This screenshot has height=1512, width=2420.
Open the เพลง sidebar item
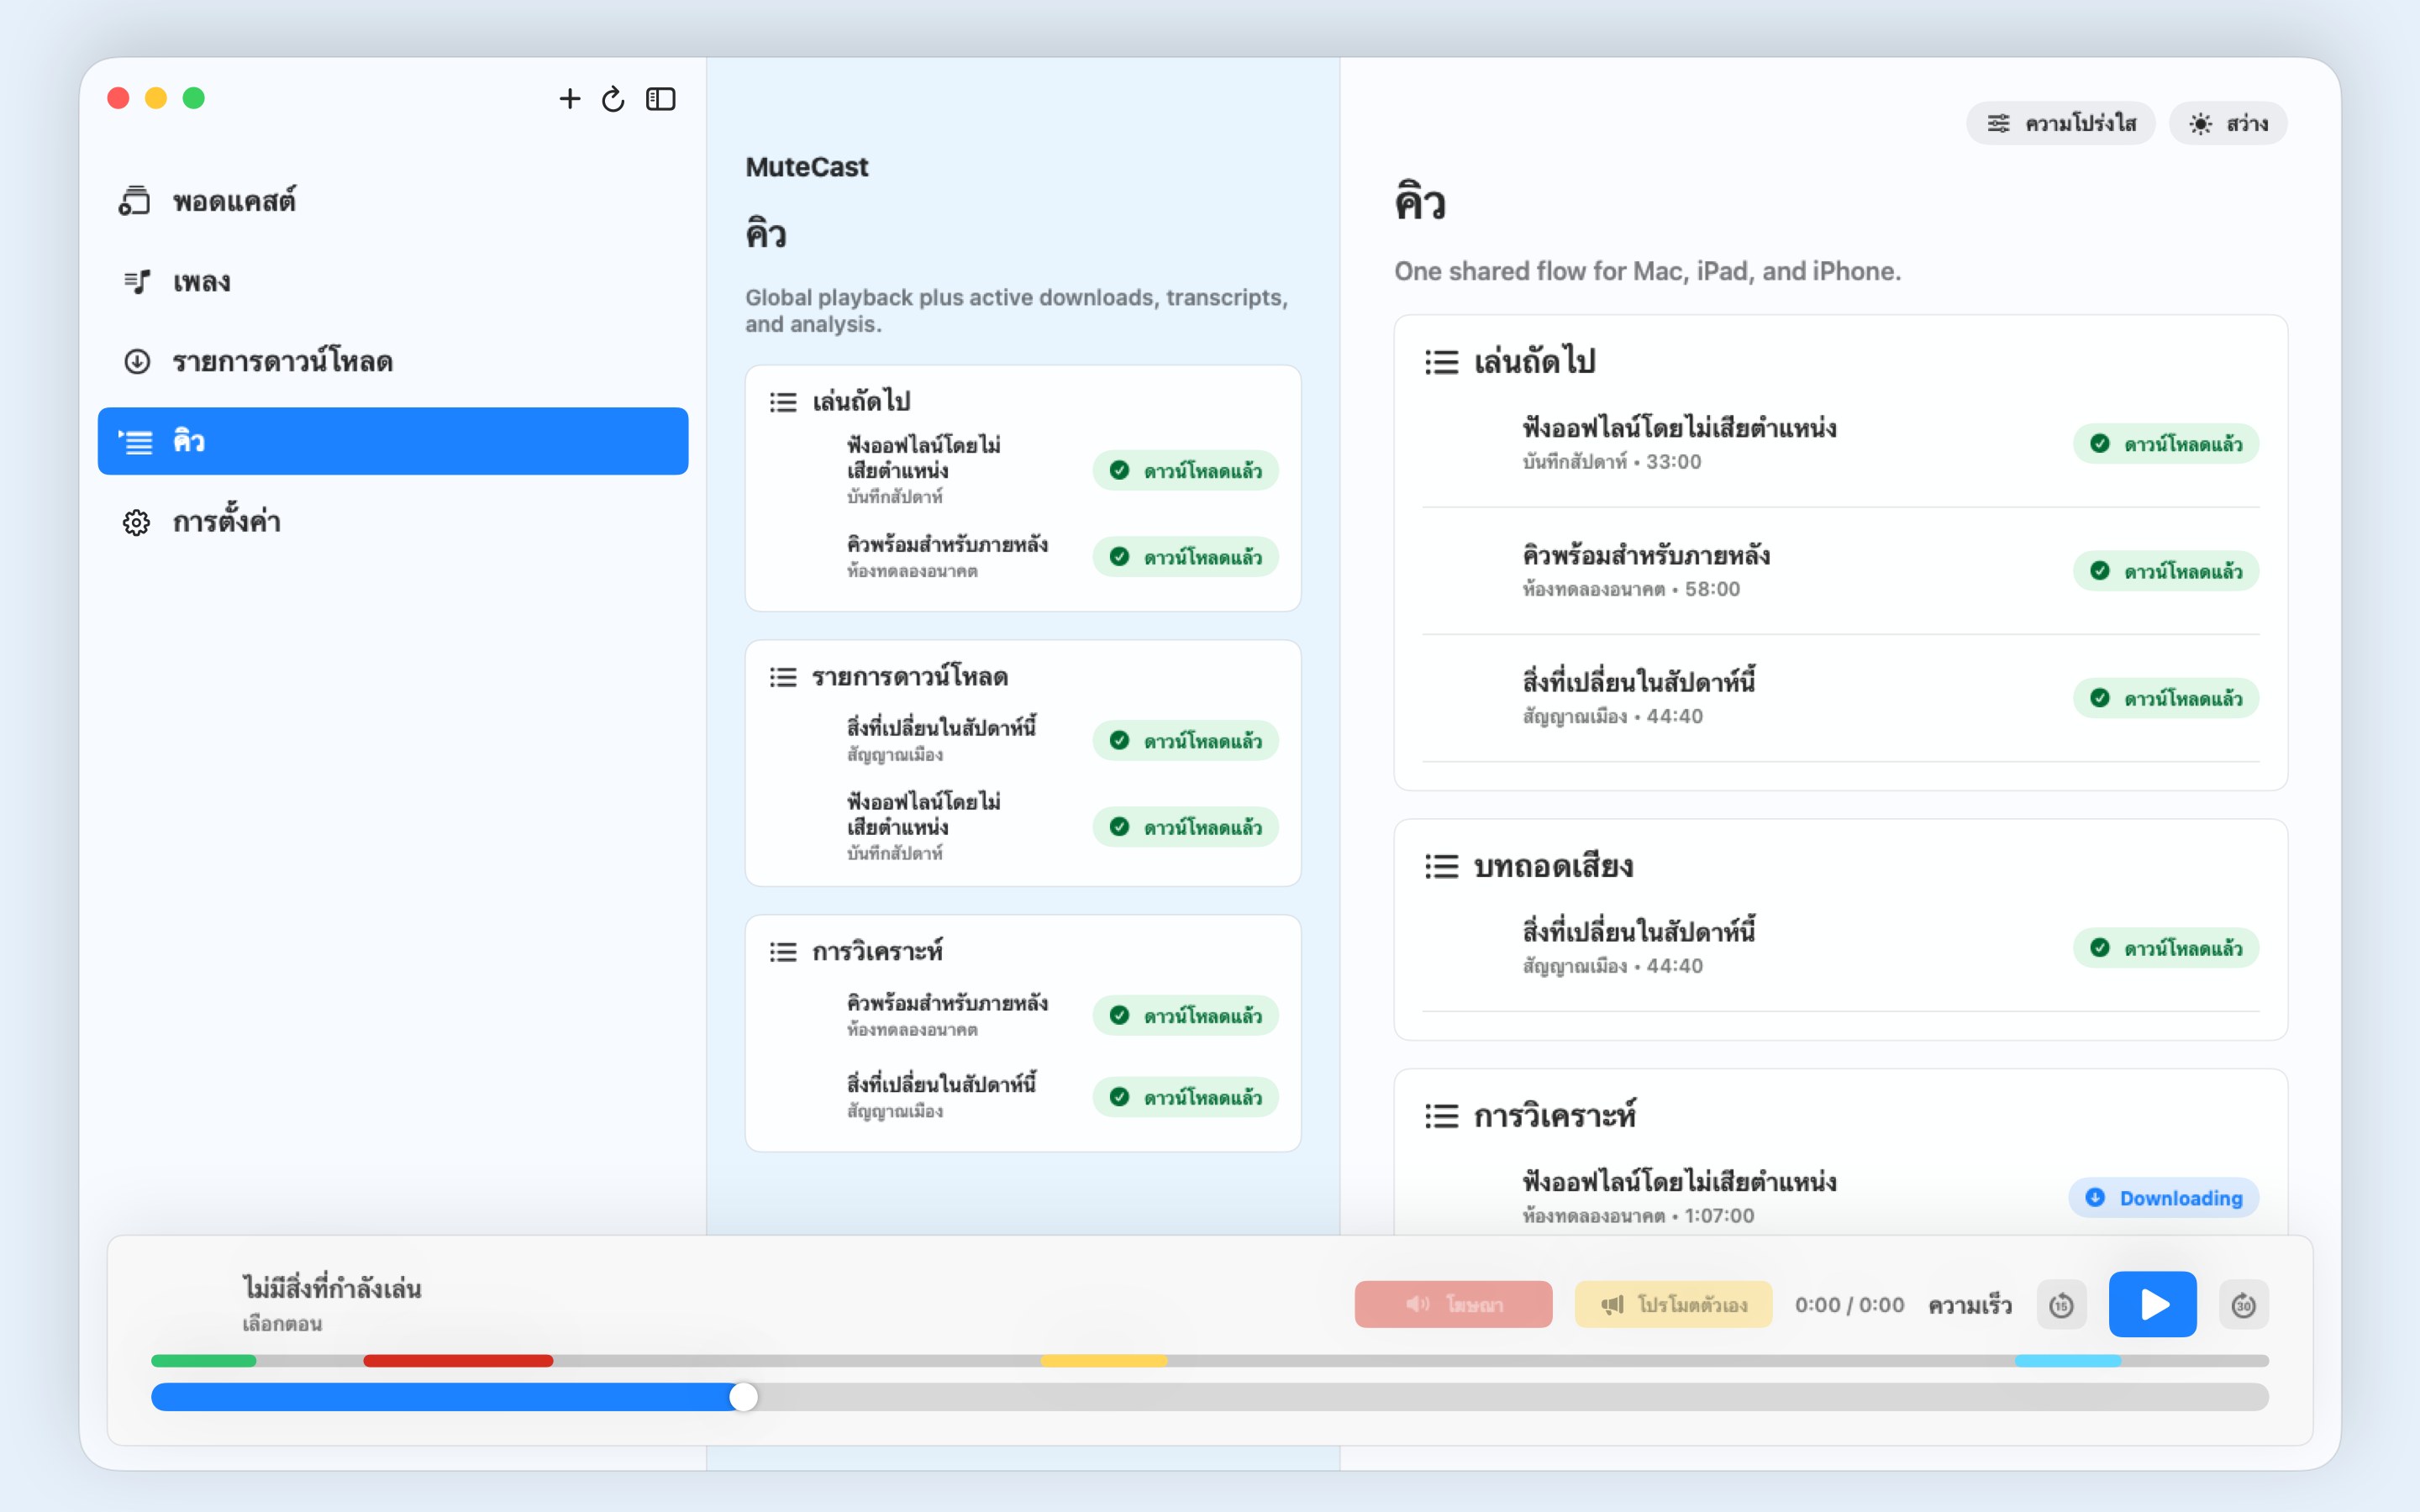[392, 281]
